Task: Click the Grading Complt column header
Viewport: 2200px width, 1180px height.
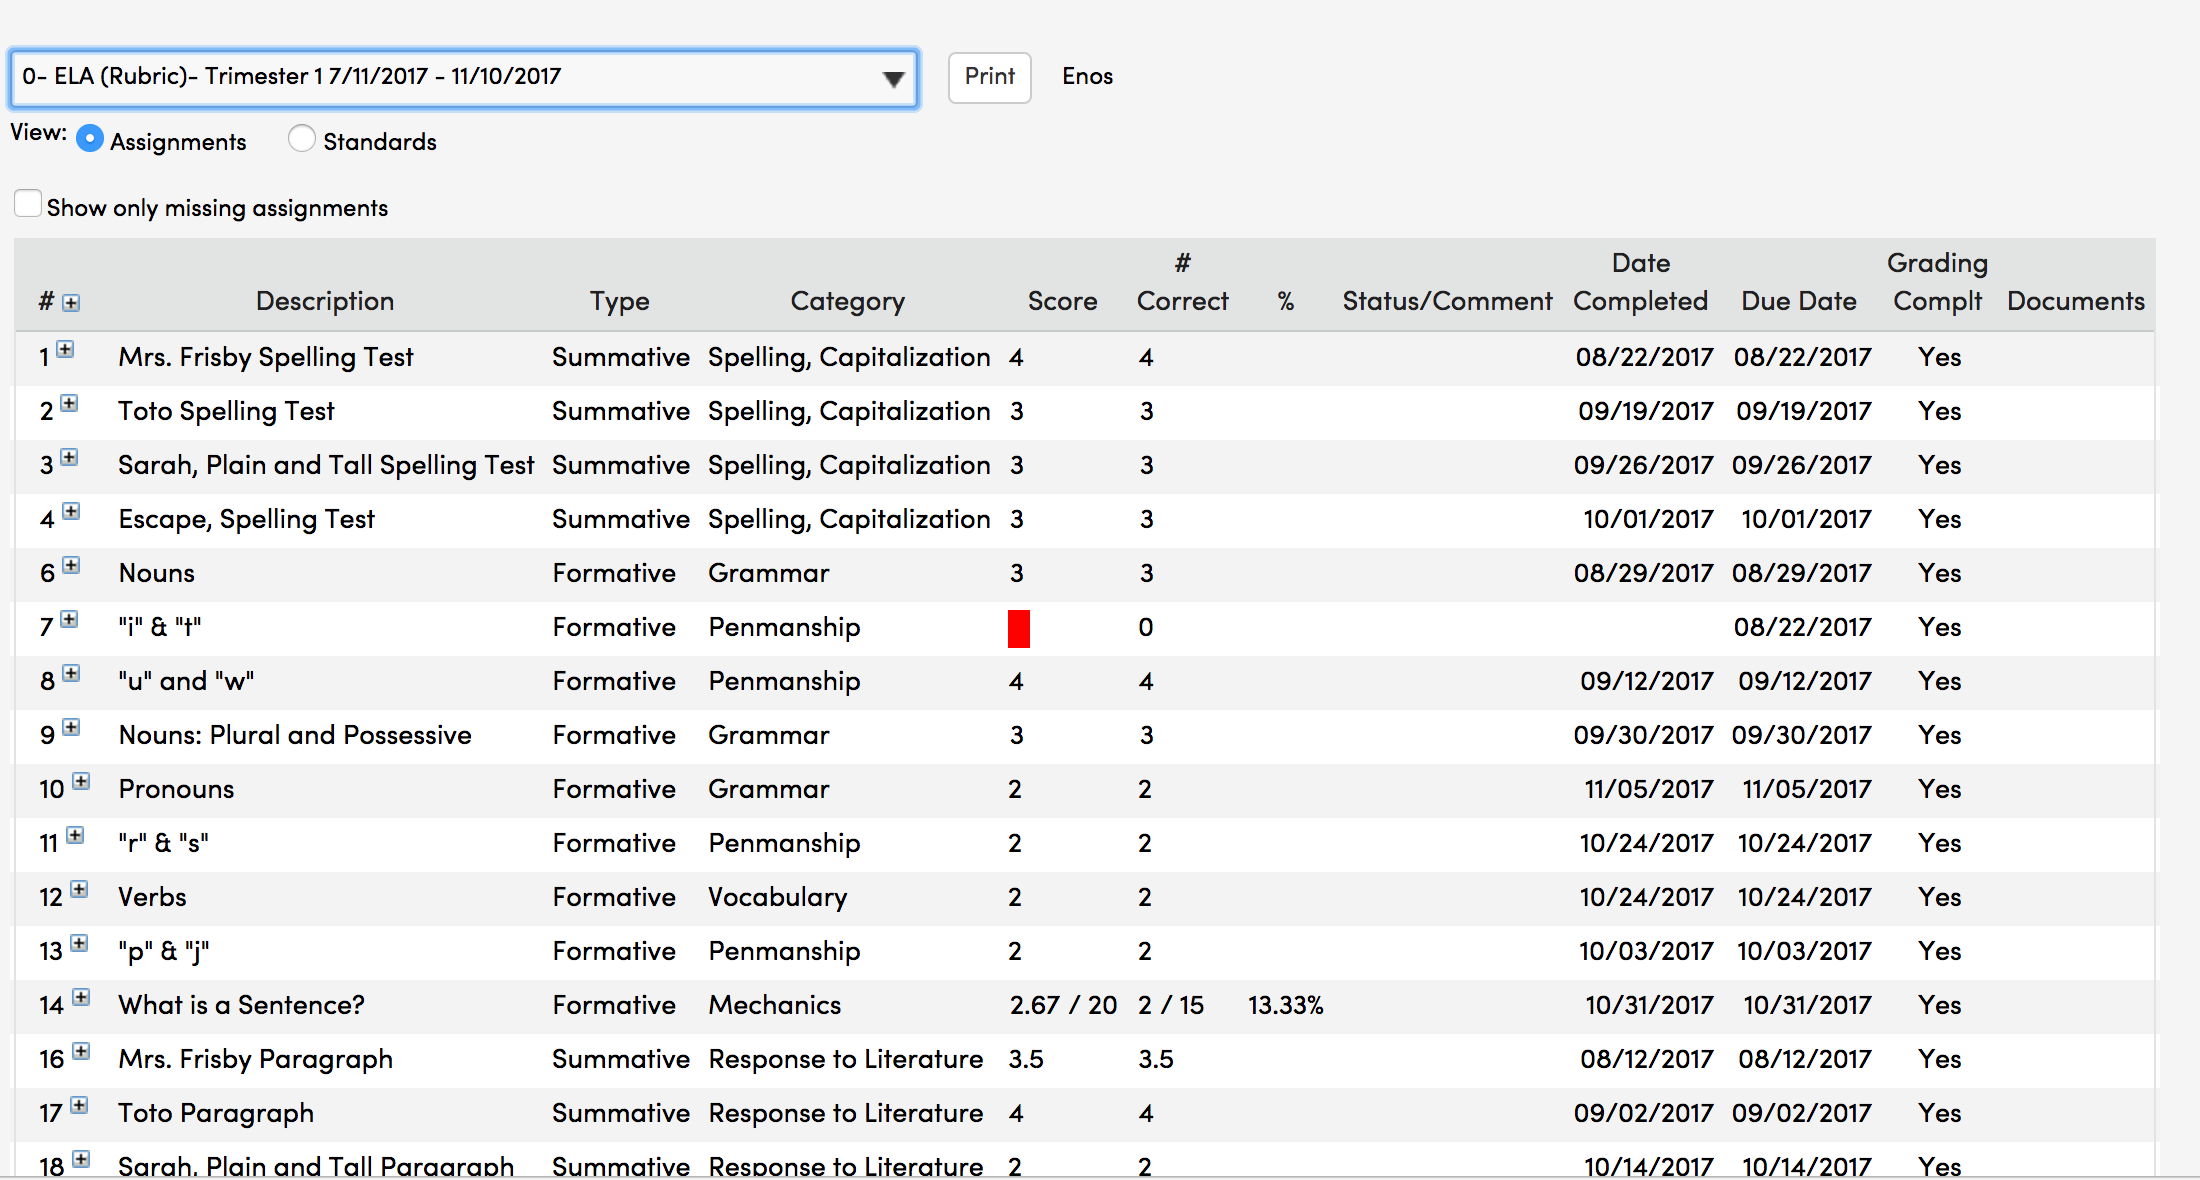Action: [1938, 282]
